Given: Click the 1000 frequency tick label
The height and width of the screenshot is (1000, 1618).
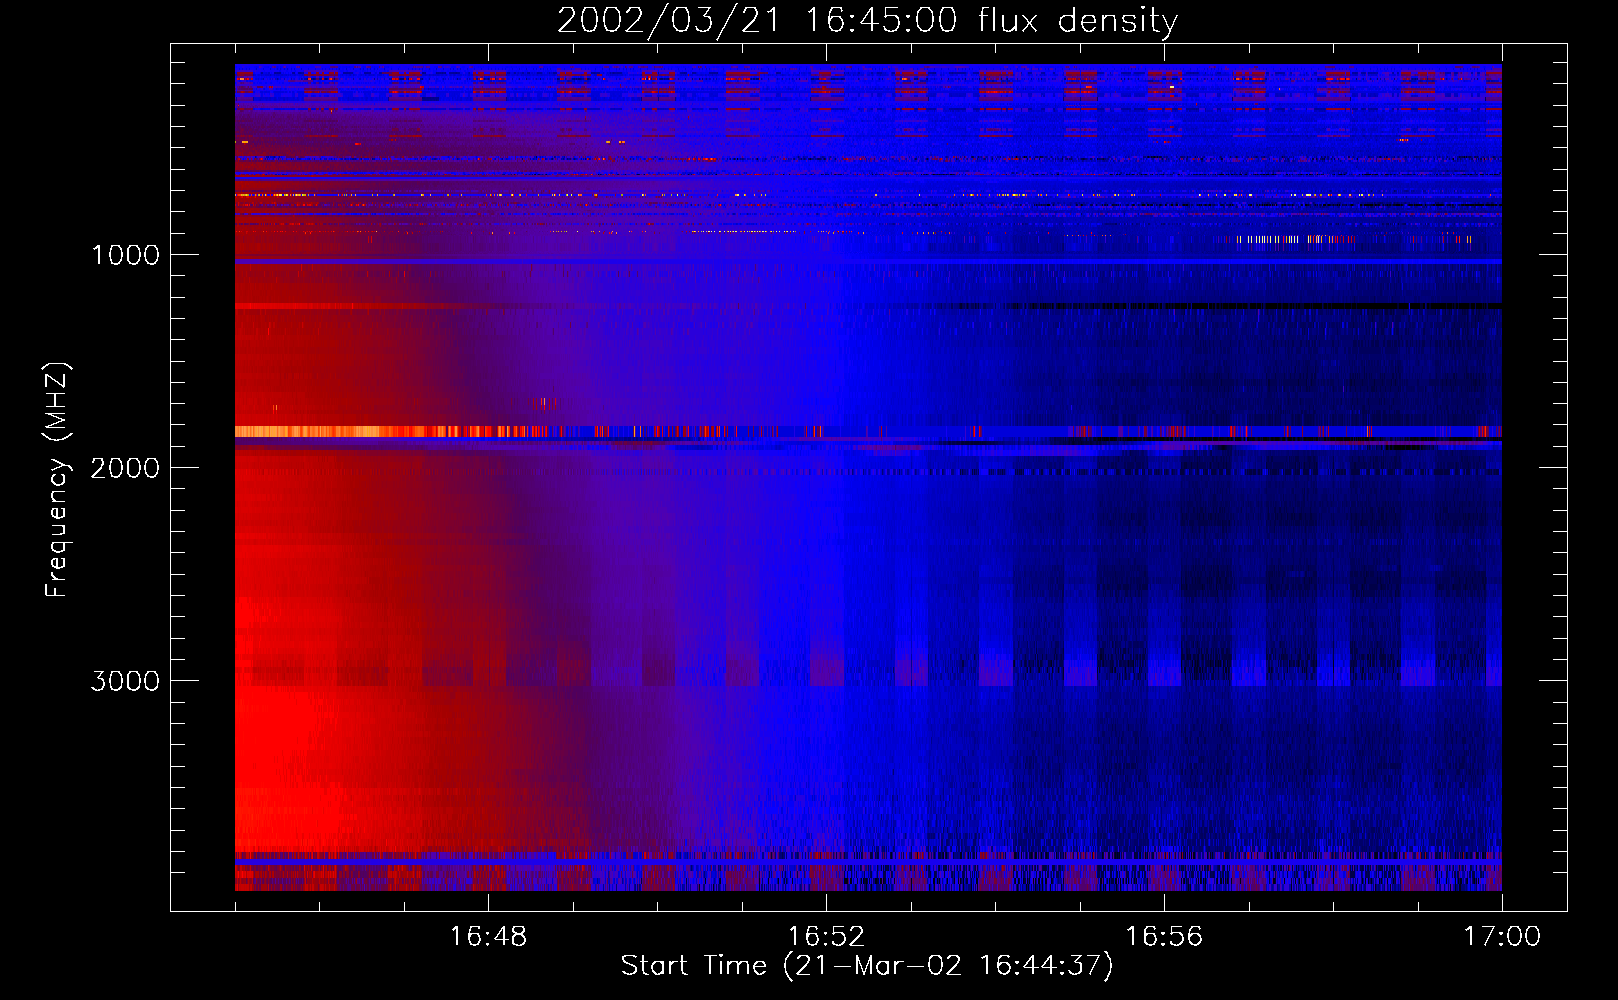Looking at the screenshot, I should pyautogui.click(x=125, y=255).
